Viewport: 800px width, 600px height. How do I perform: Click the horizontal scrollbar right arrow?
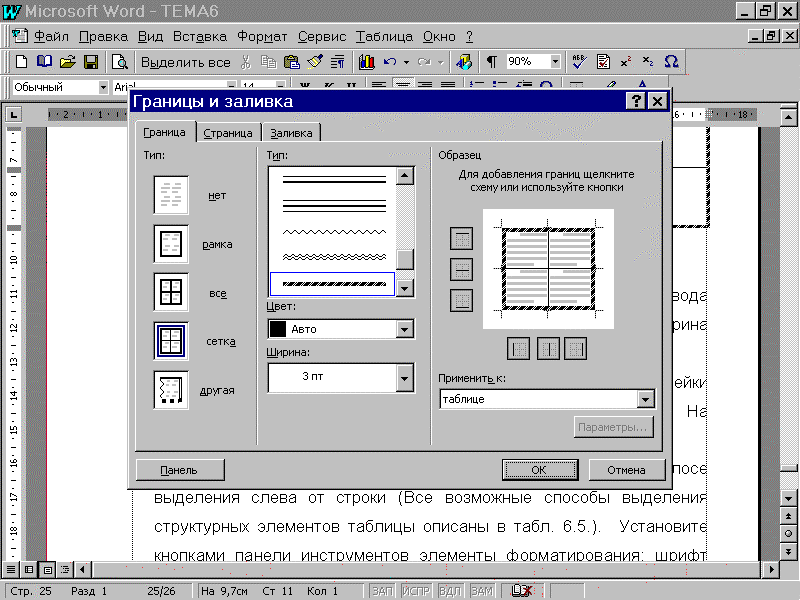coord(771,569)
